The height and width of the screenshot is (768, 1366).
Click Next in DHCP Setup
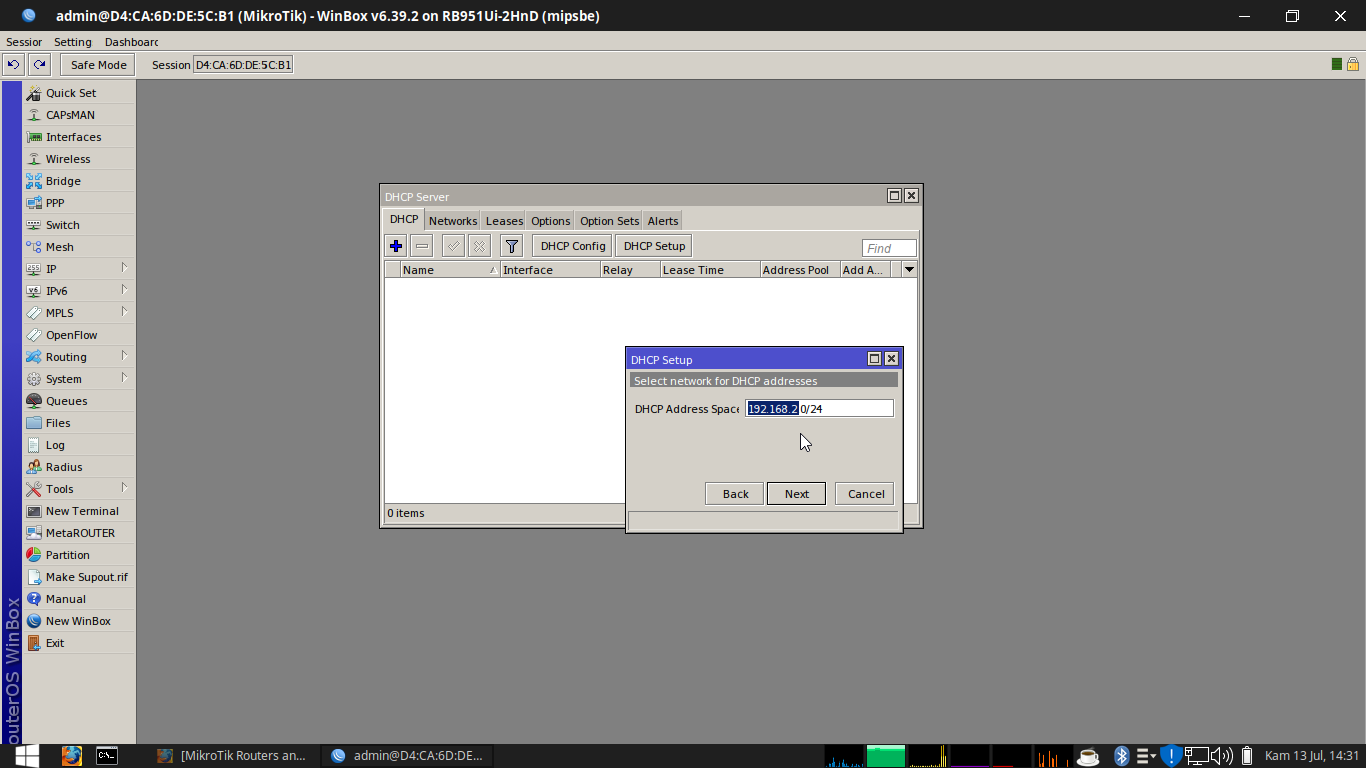[797, 494]
